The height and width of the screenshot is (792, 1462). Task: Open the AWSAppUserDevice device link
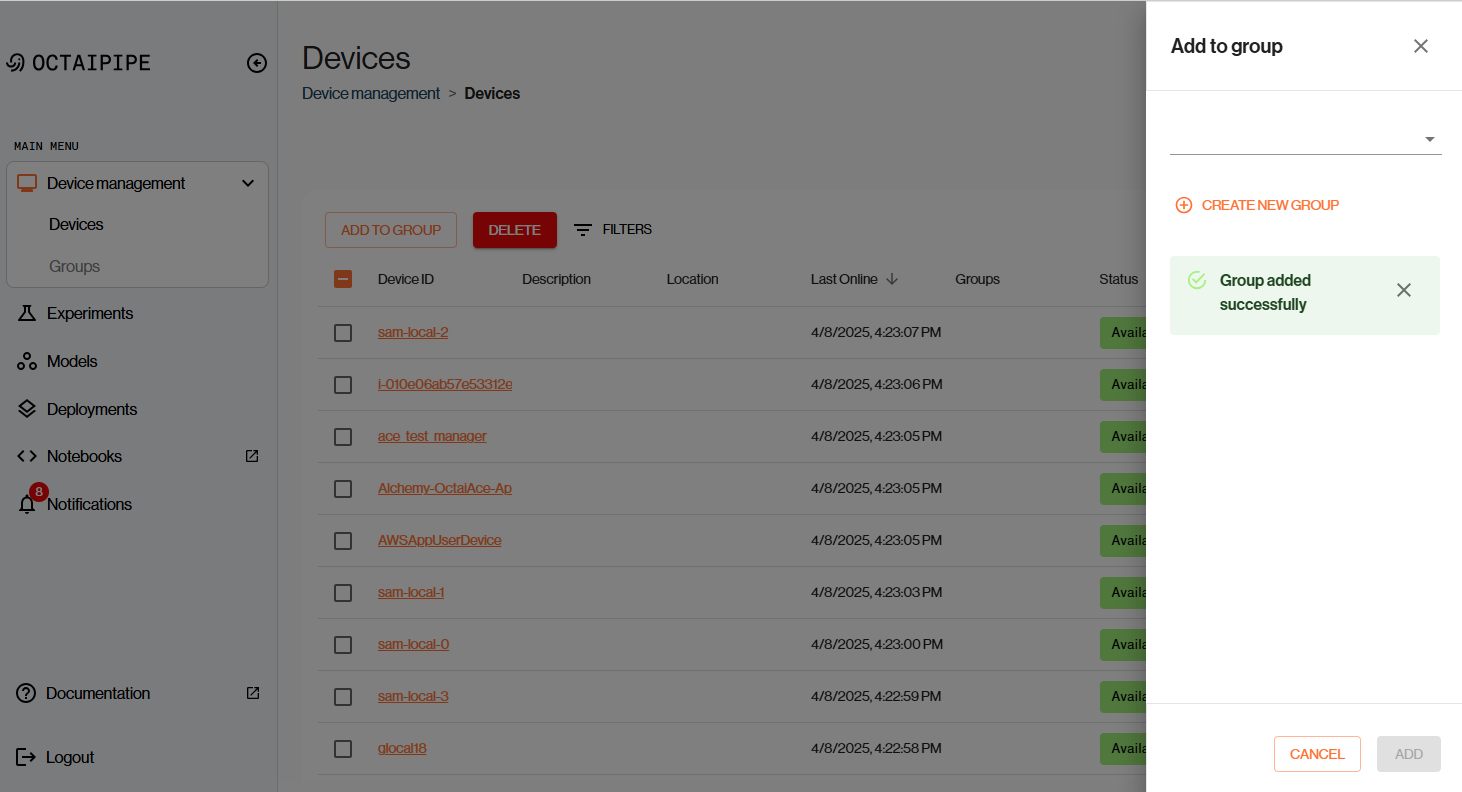(439, 541)
